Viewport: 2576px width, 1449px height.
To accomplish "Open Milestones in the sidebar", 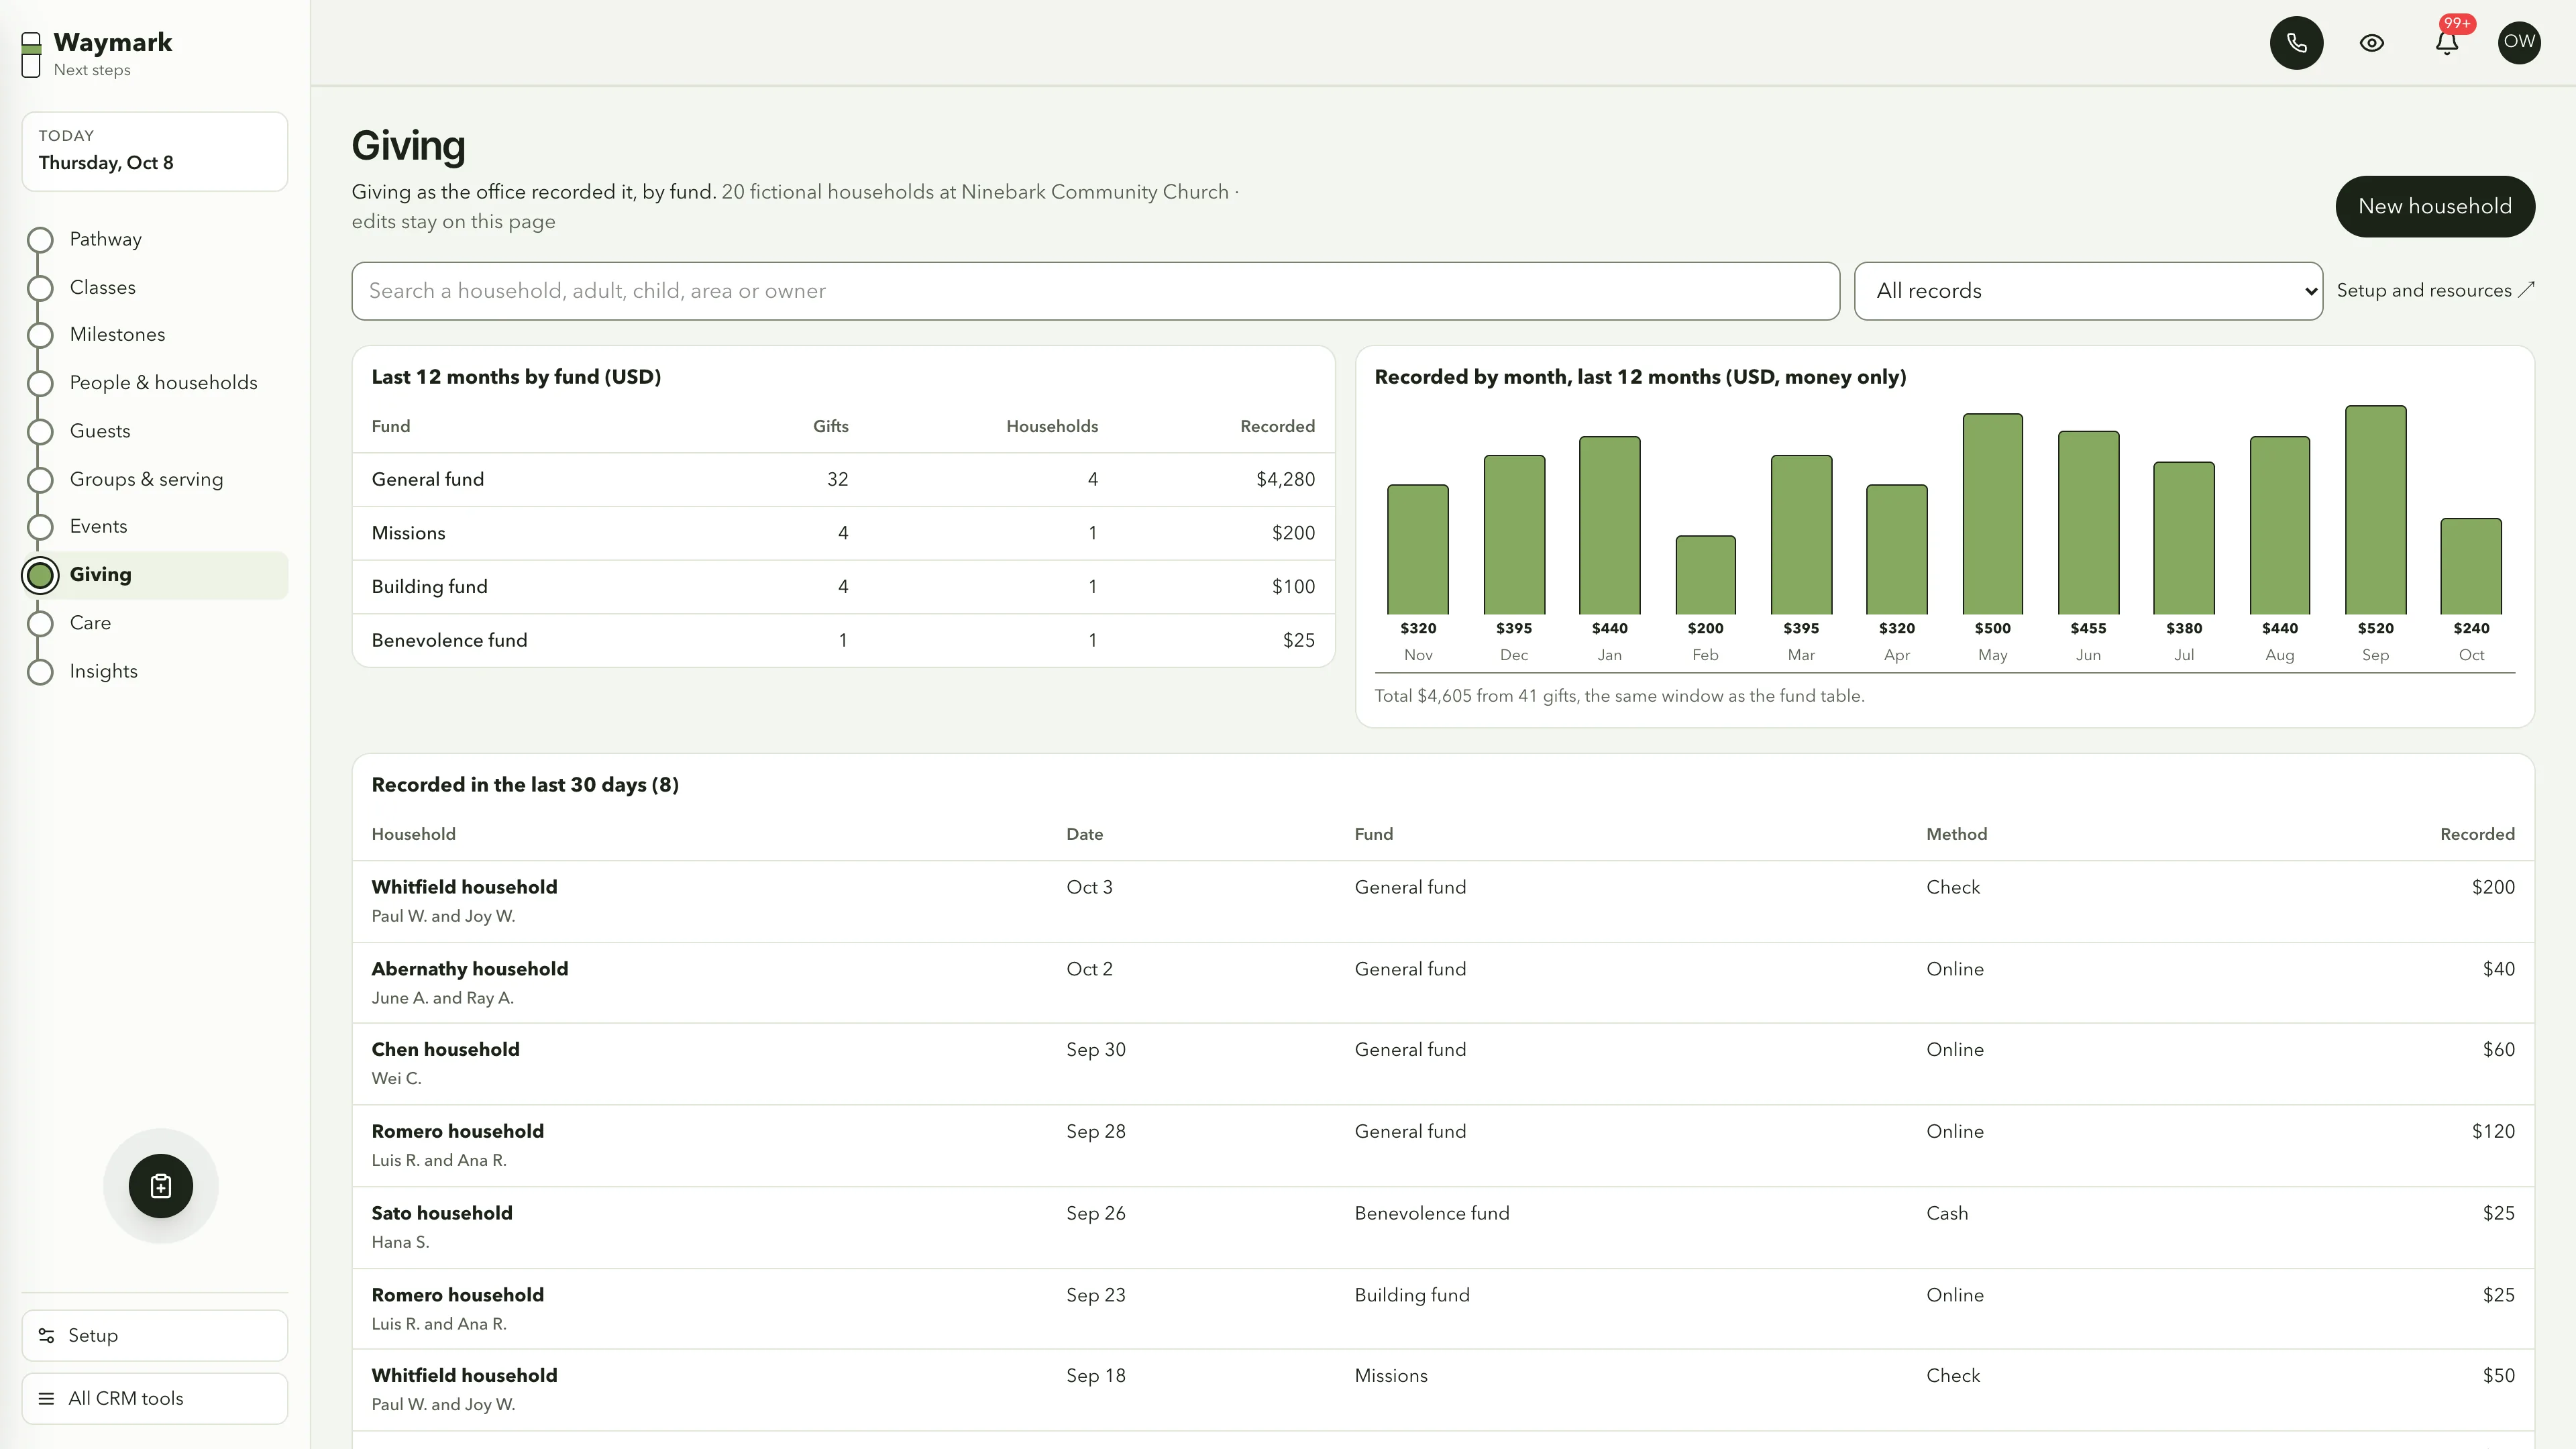I will click(117, 334).
